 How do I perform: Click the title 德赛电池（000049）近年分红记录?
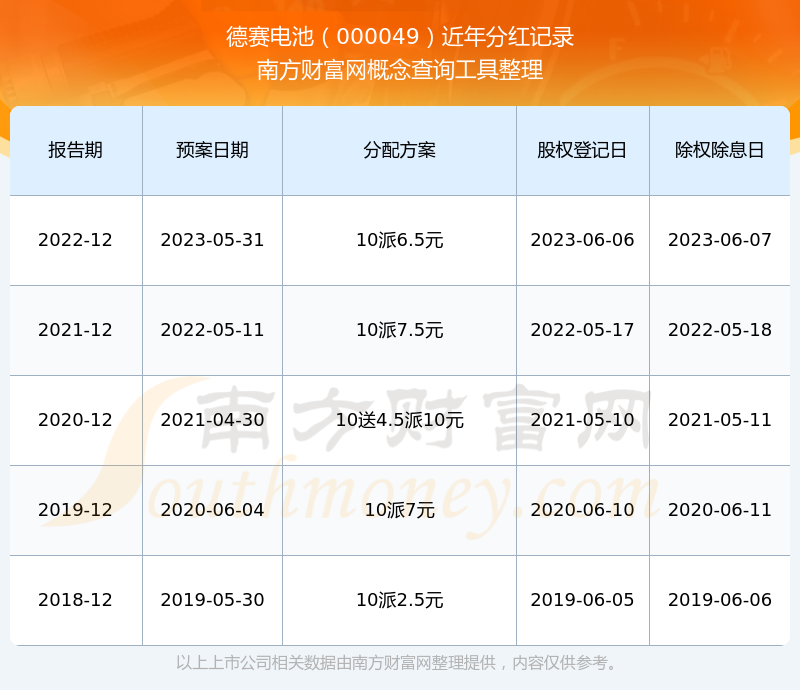[x=400, y=37]
